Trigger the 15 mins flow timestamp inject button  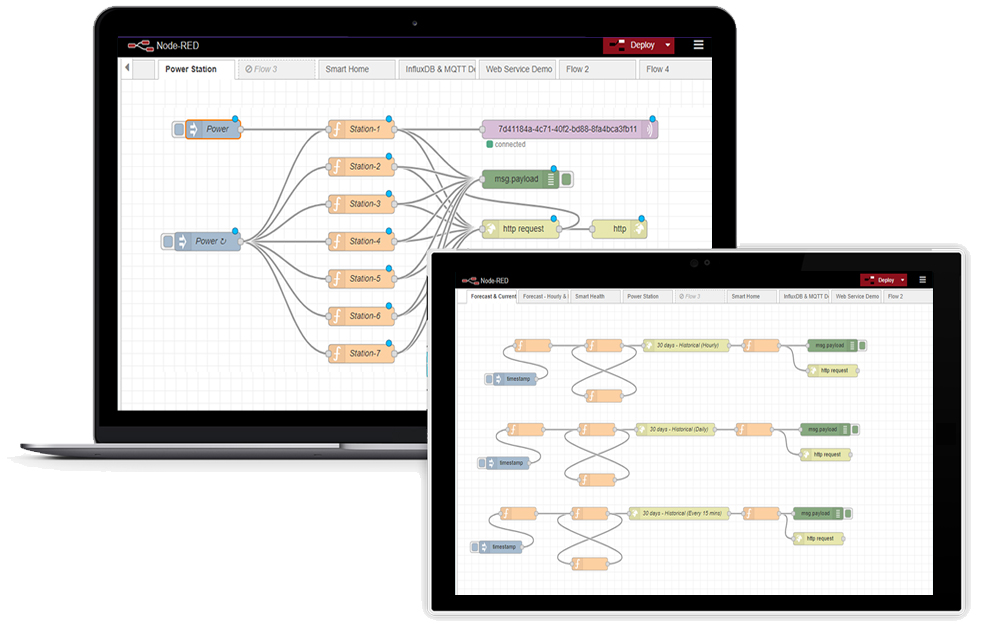click(475, 547)
